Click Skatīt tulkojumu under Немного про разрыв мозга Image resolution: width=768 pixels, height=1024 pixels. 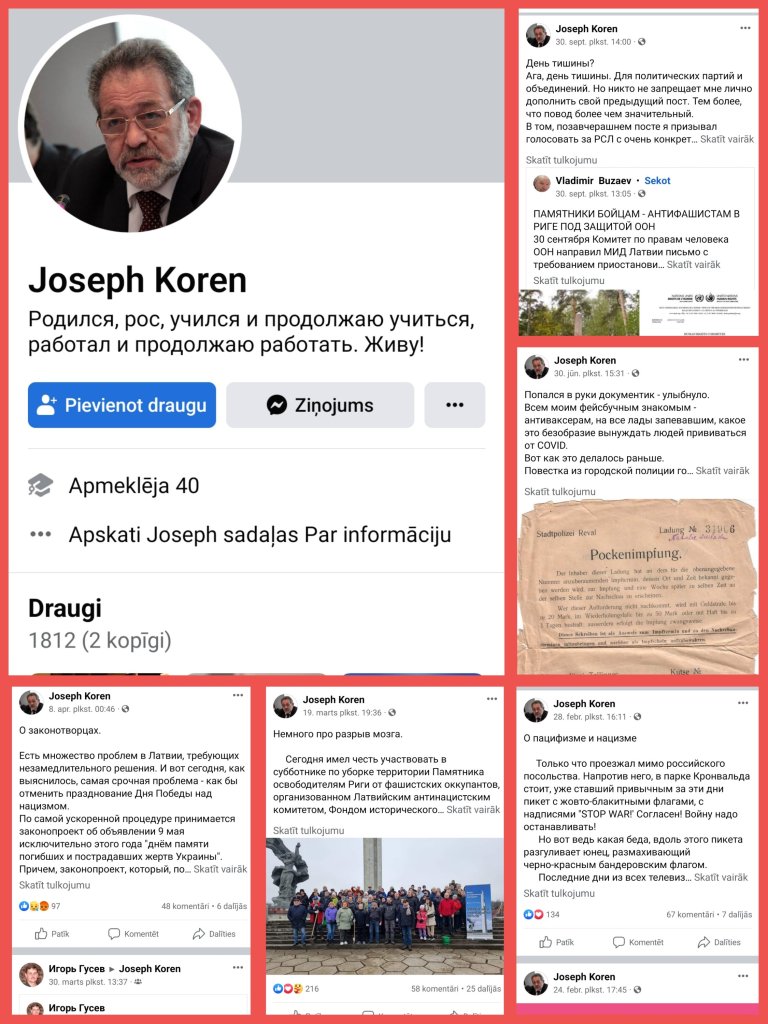[309, 830]
